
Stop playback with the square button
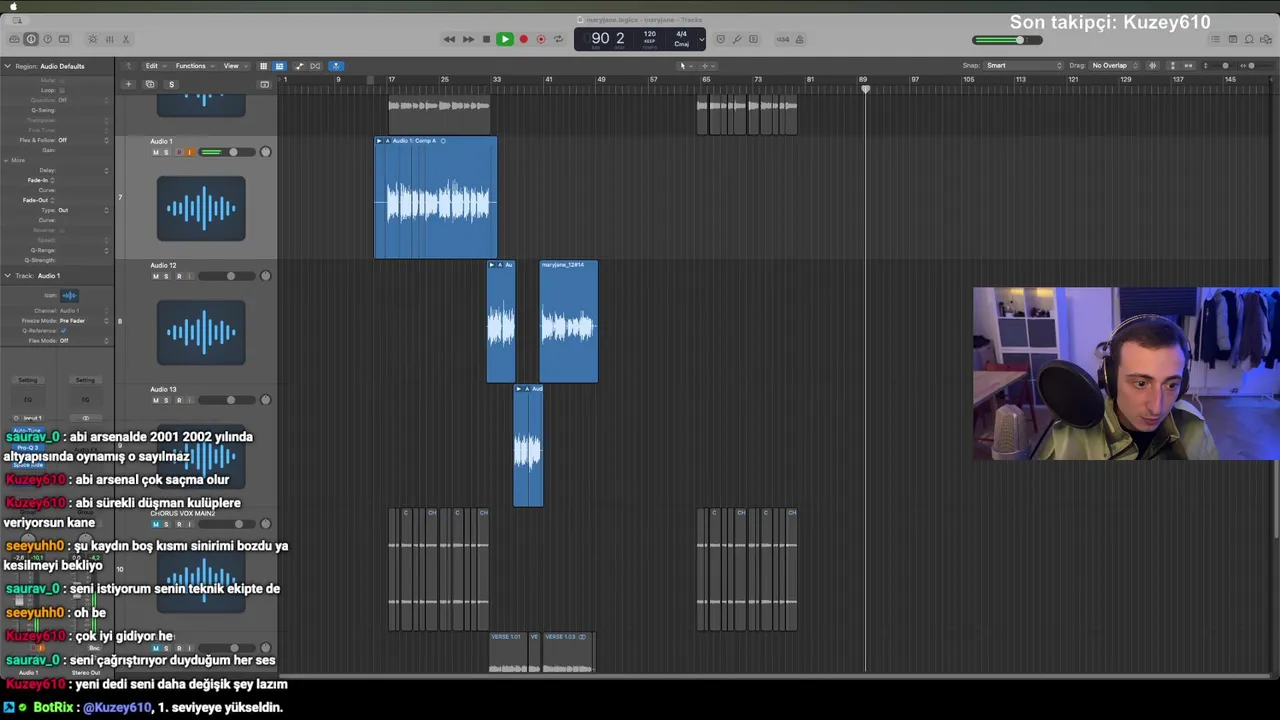(x=486, y=39)
